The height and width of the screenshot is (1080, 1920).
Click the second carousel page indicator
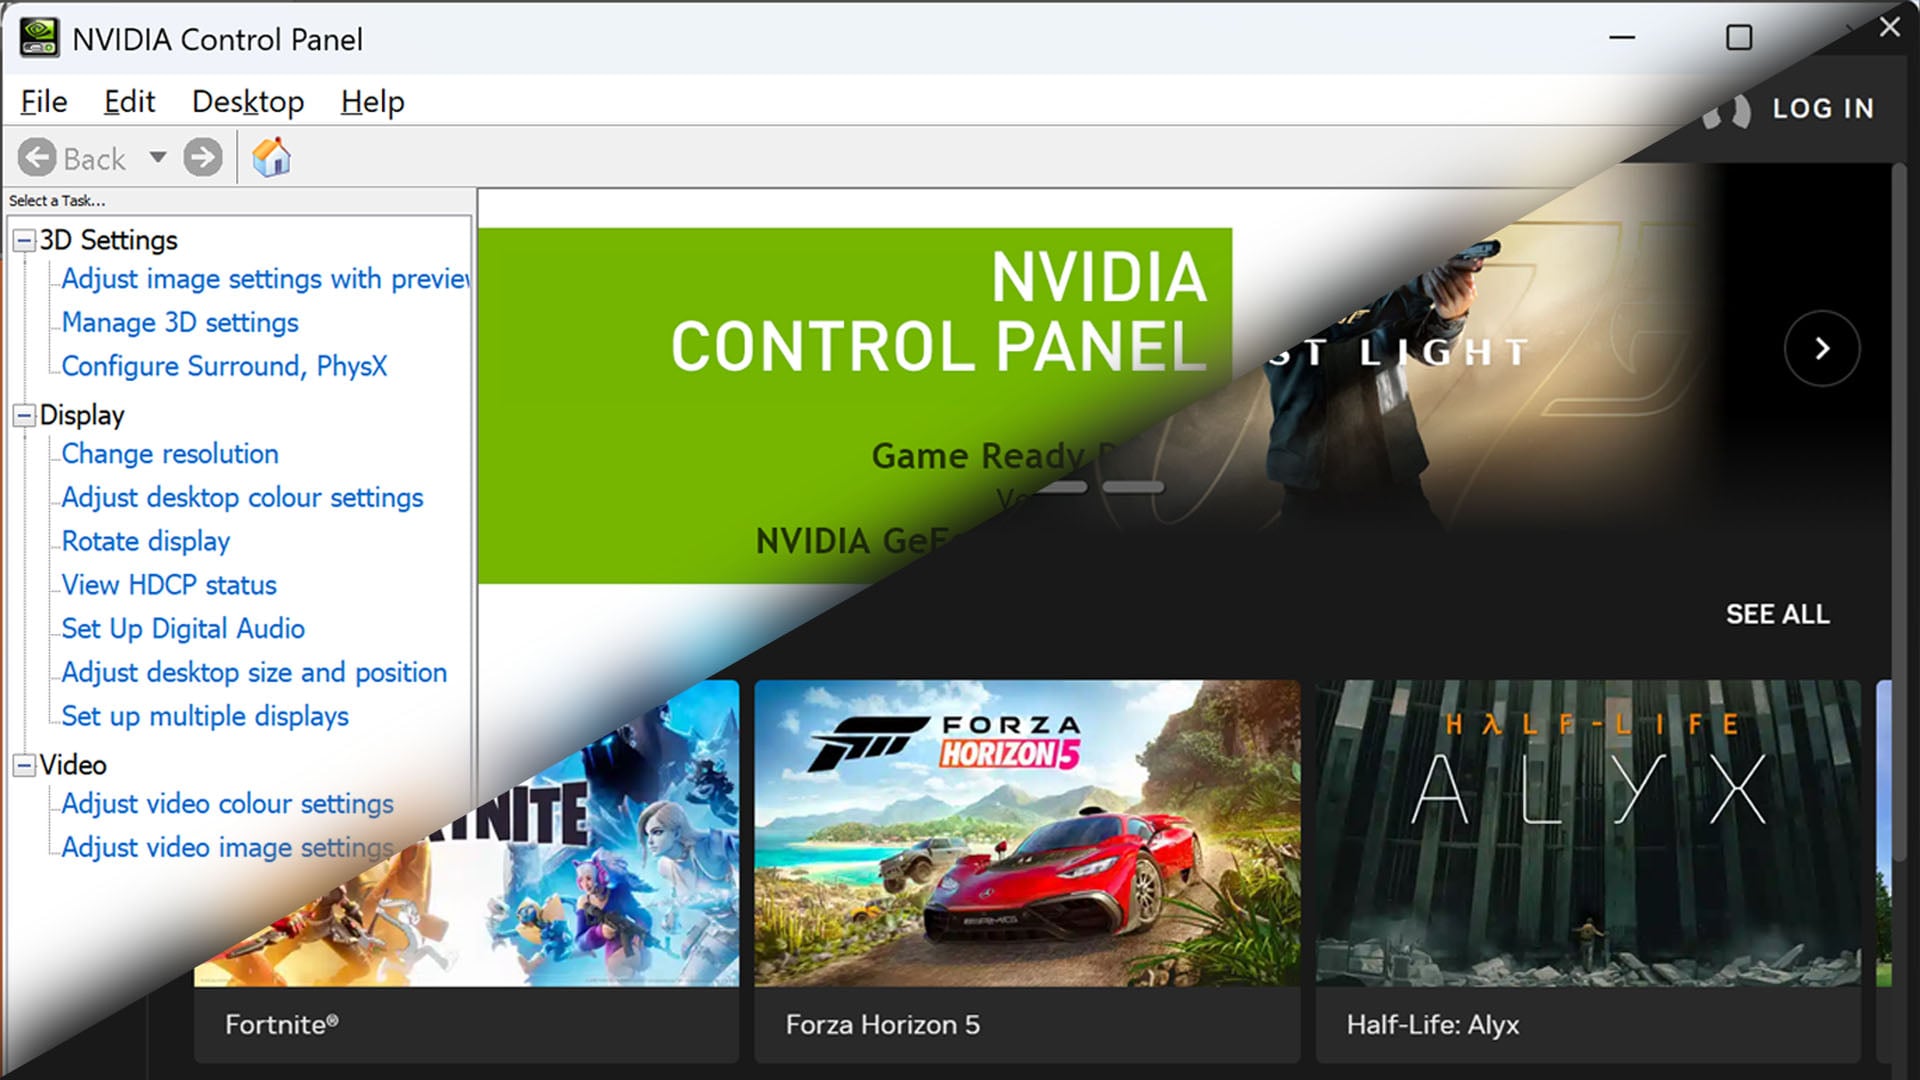click(1133, 488)
